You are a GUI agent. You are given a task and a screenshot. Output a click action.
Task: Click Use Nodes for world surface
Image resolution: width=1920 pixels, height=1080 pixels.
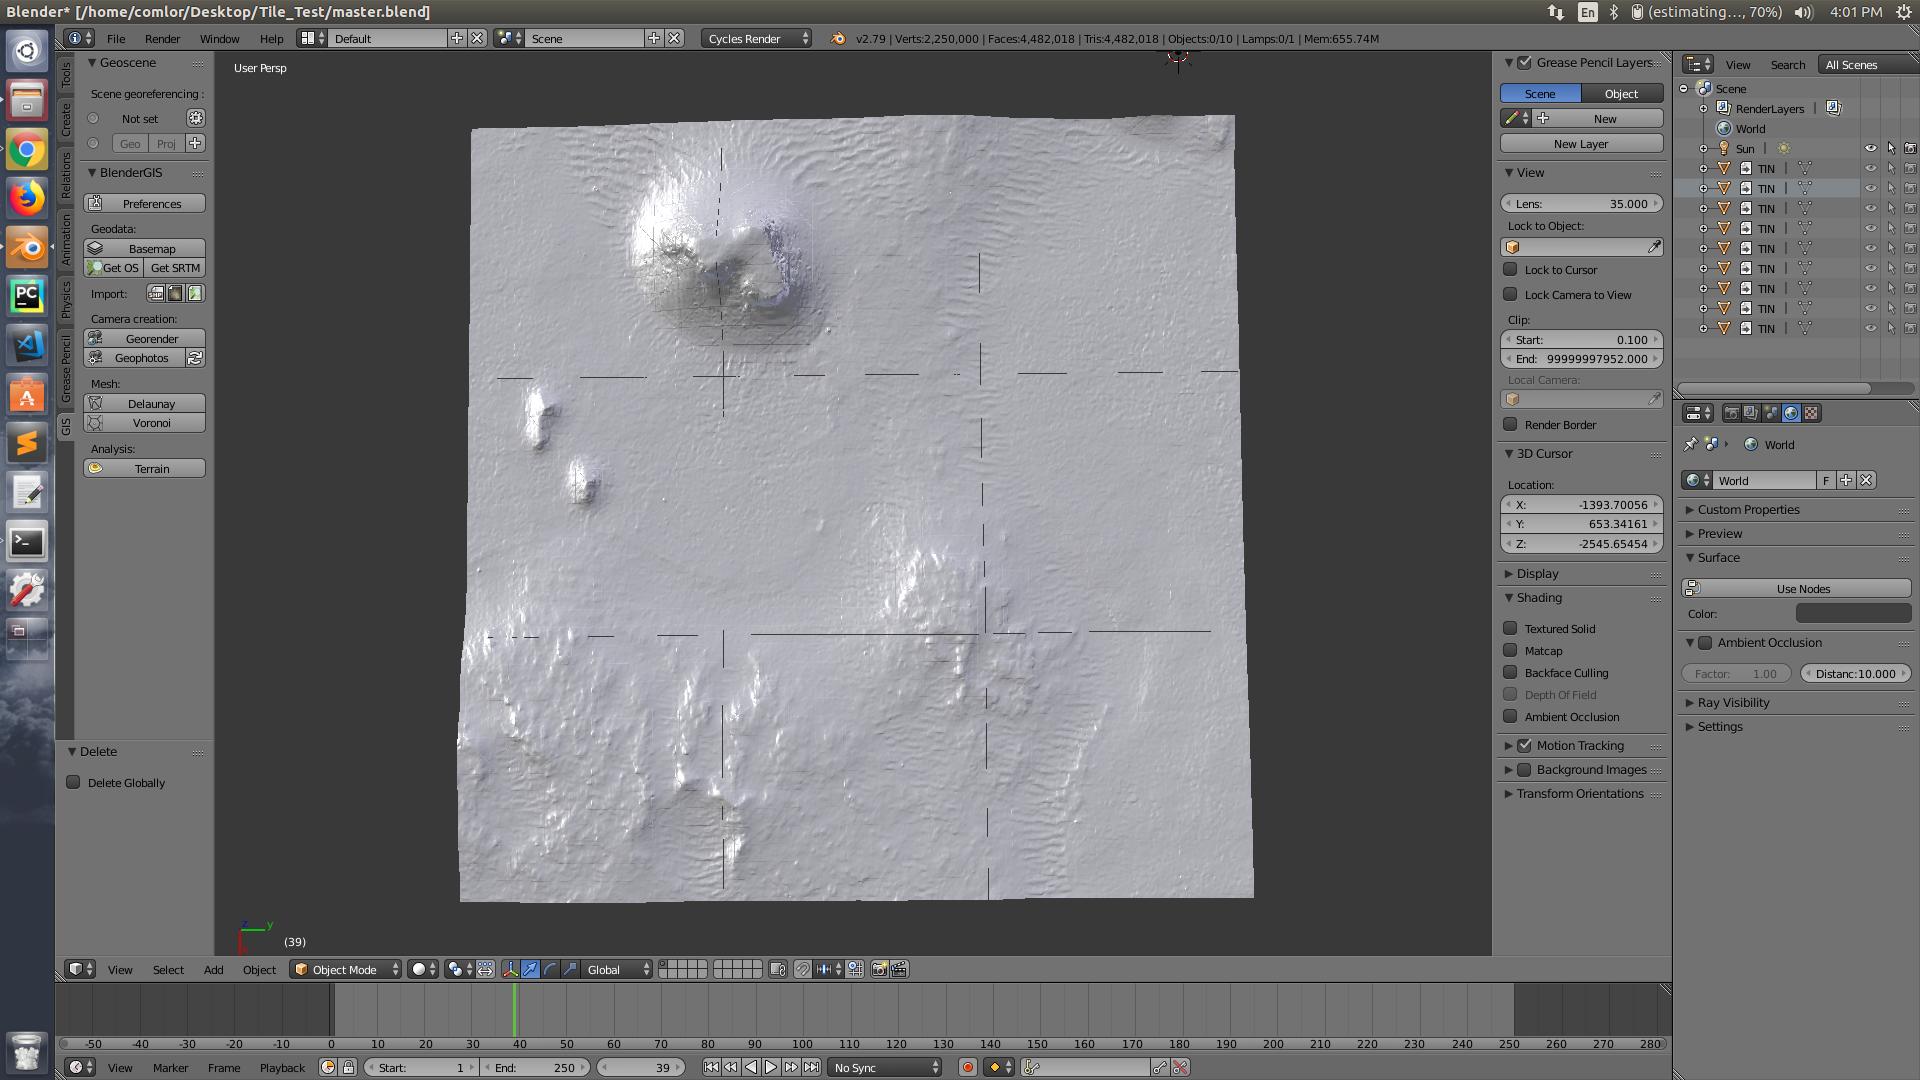tap(1796, 588)
